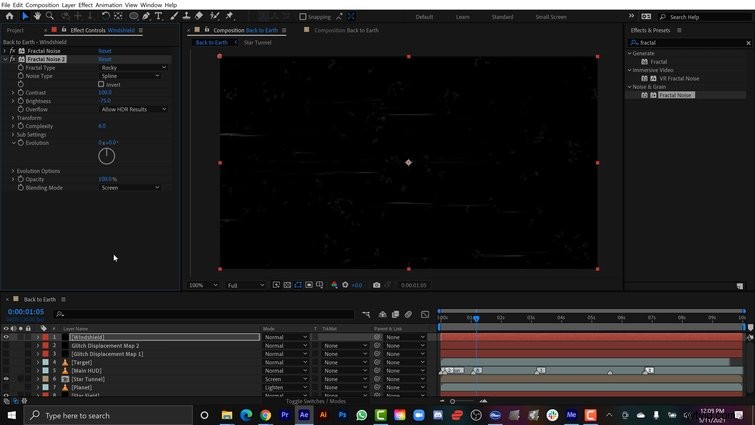Toggle the Fractal Noise effect fx switch
755x425 pixels.
[x=13, y=51]
